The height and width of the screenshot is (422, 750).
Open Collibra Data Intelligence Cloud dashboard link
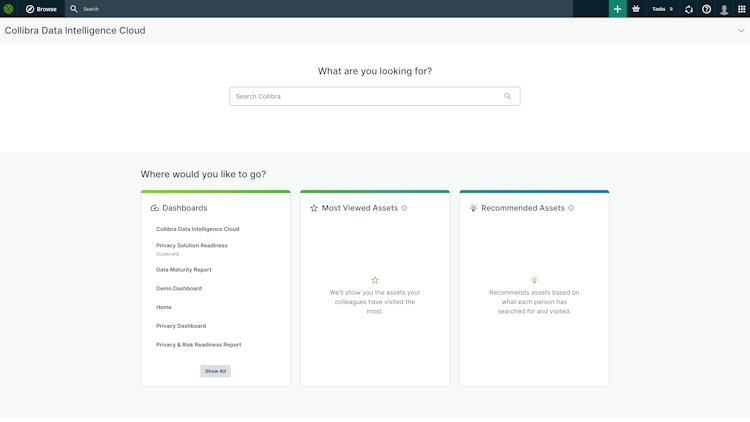tap(198, 229)
